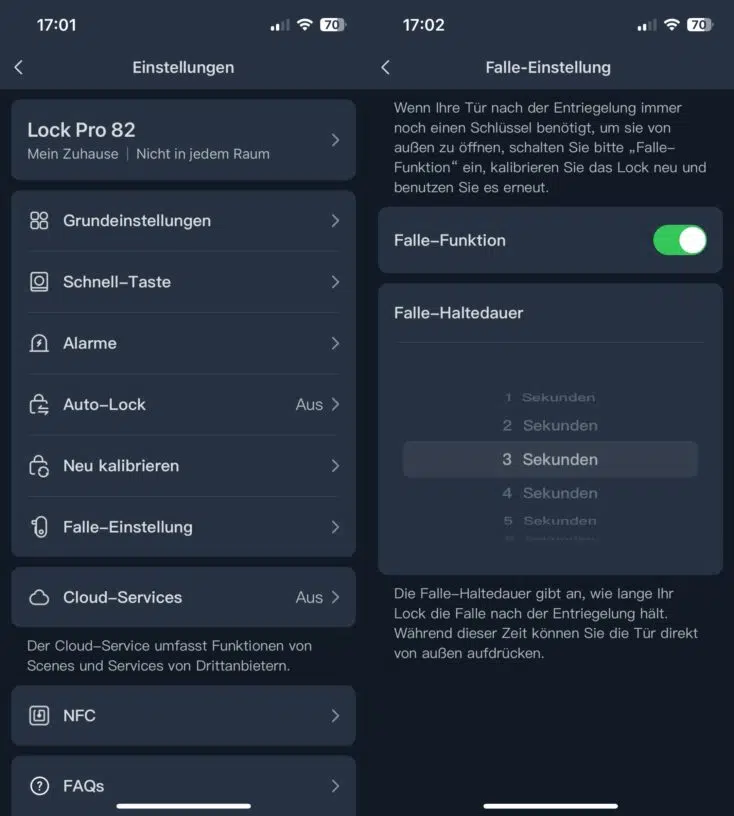Tap the FAQs question mark icon
Viewport: 734px width, 816px height.
39,786
